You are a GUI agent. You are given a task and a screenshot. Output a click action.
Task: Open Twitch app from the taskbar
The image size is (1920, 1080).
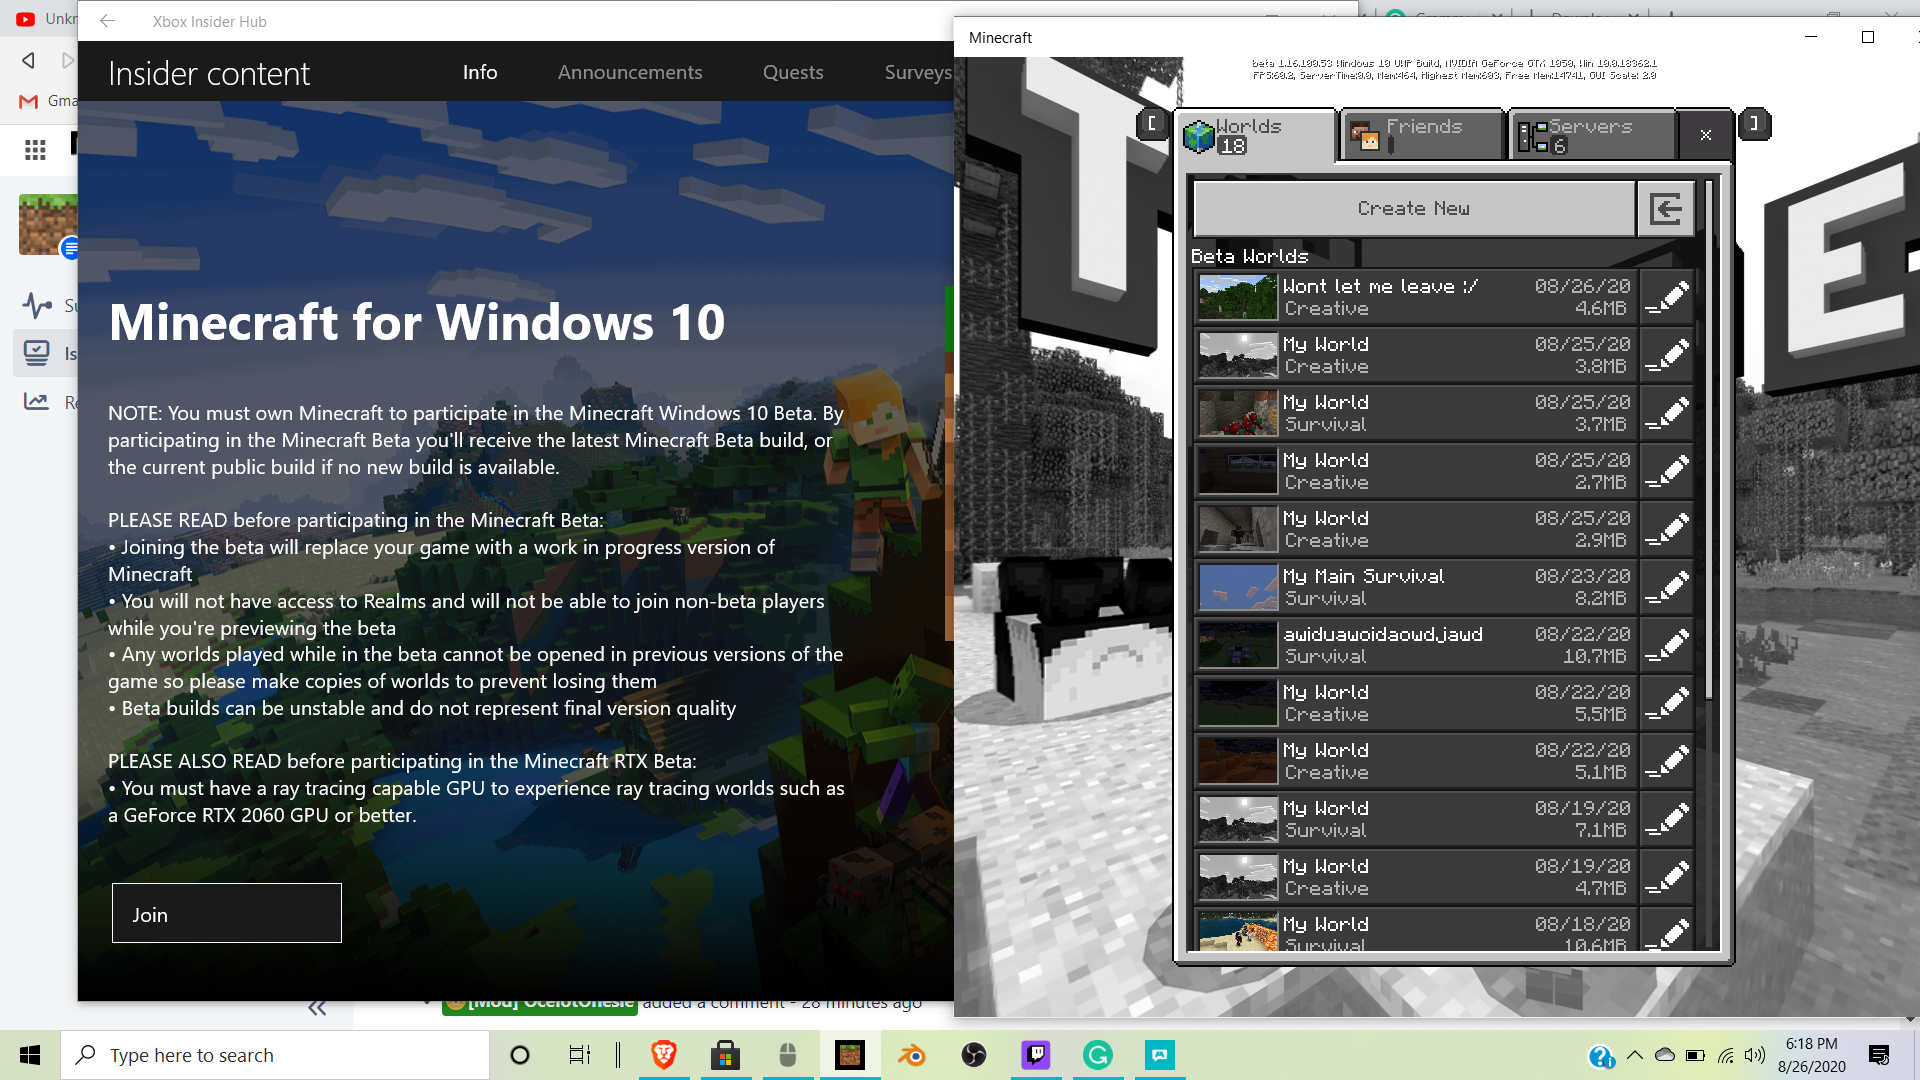[1035, 1055]
